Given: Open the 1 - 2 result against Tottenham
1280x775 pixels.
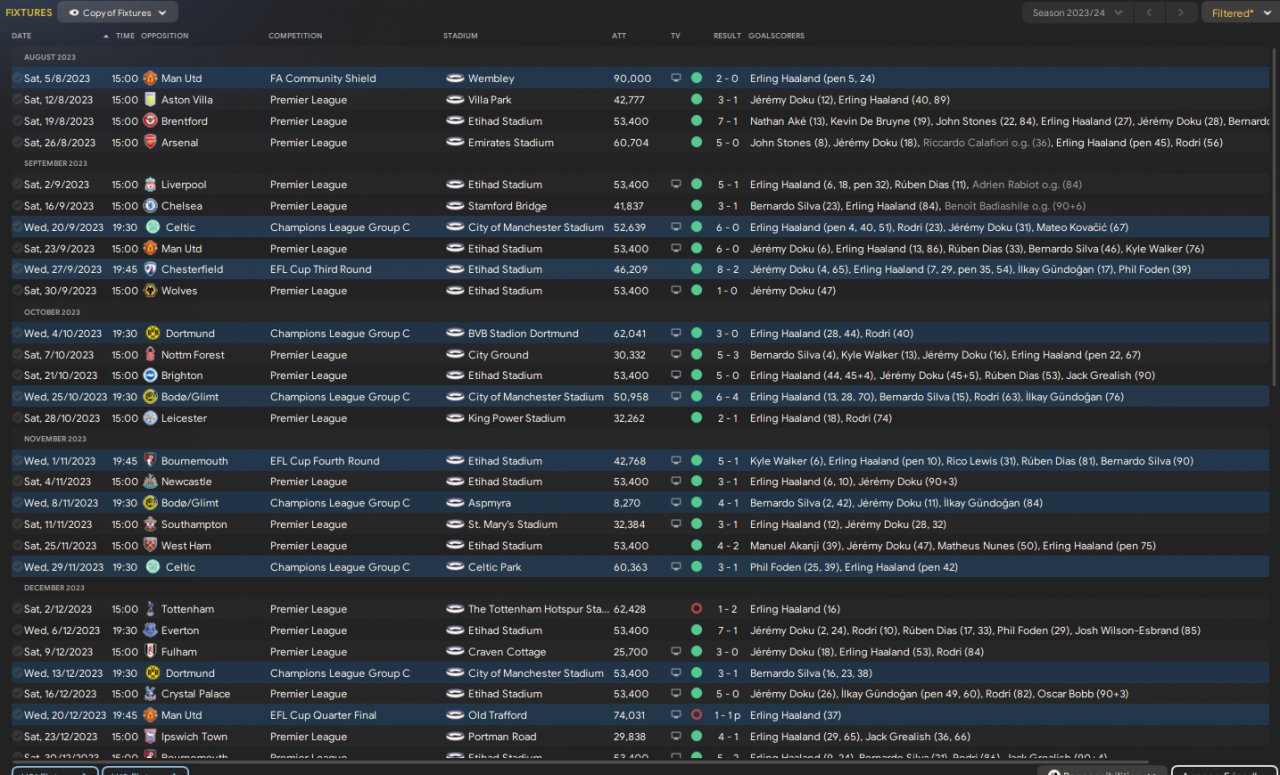Looking at the screenshot, I should point(727,609).
